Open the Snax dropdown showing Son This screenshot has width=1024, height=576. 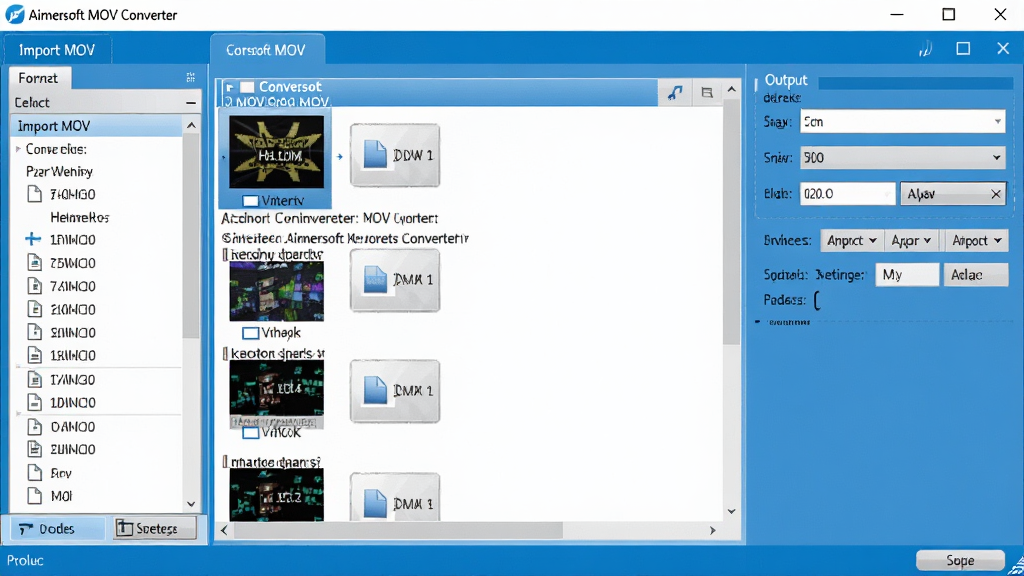pyautogui.click(x=903, y=121)
